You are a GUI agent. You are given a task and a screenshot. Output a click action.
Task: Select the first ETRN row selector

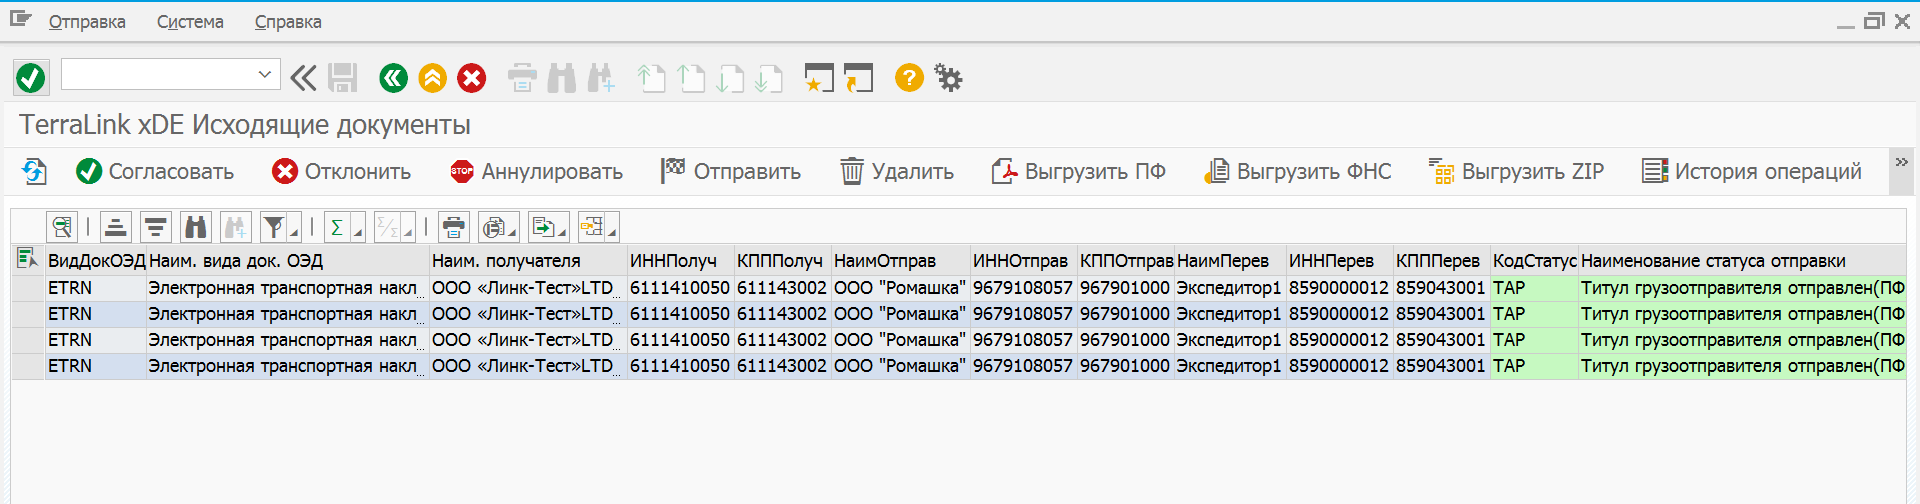click(x=27, y=288)
